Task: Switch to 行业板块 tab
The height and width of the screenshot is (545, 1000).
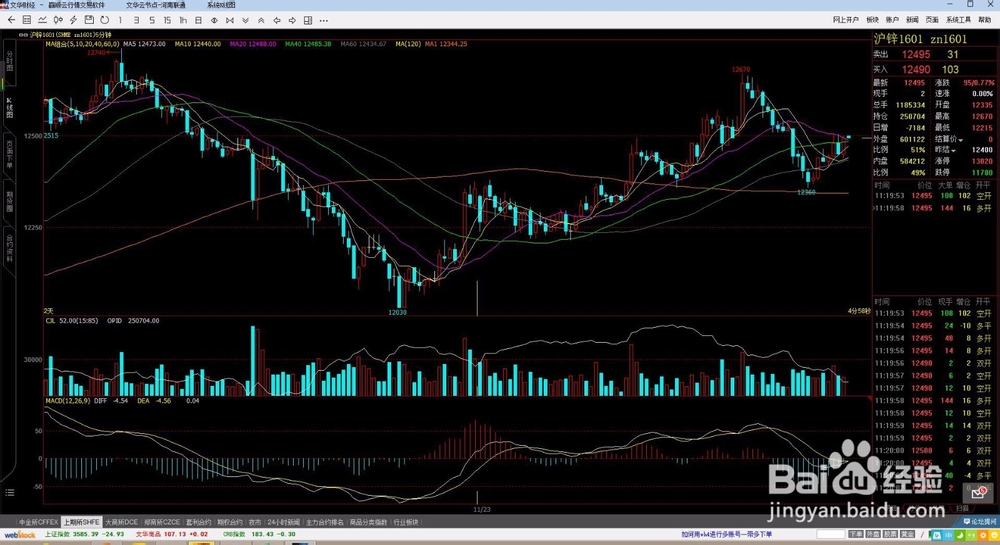Action: 406,522
